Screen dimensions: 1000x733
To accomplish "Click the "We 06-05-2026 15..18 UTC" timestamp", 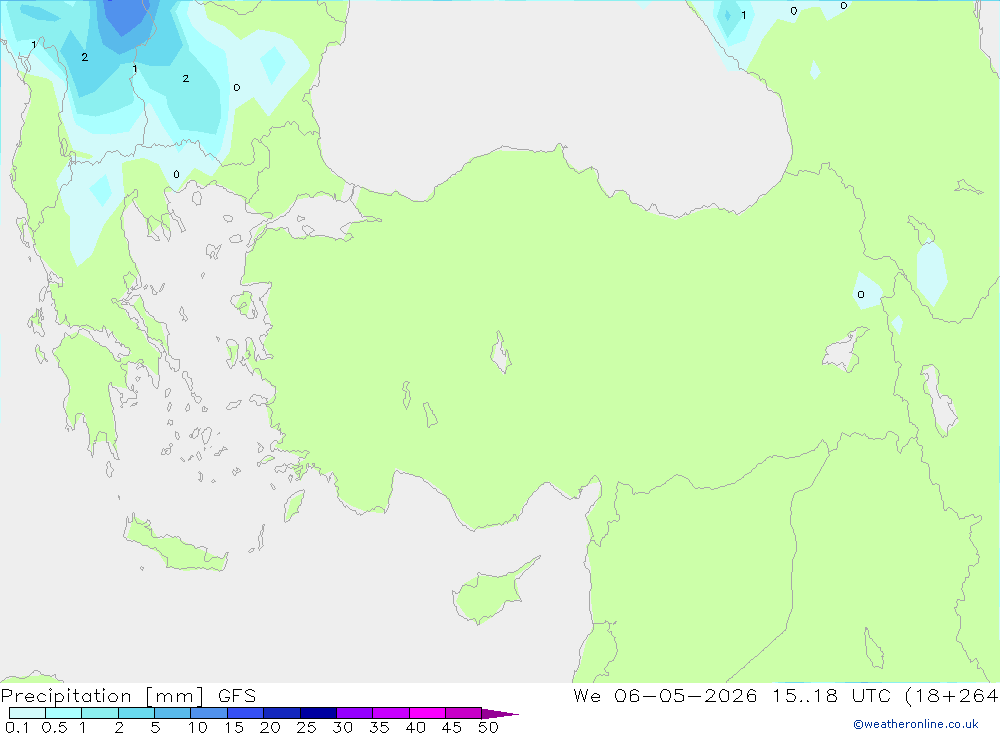I will (732, 695).
